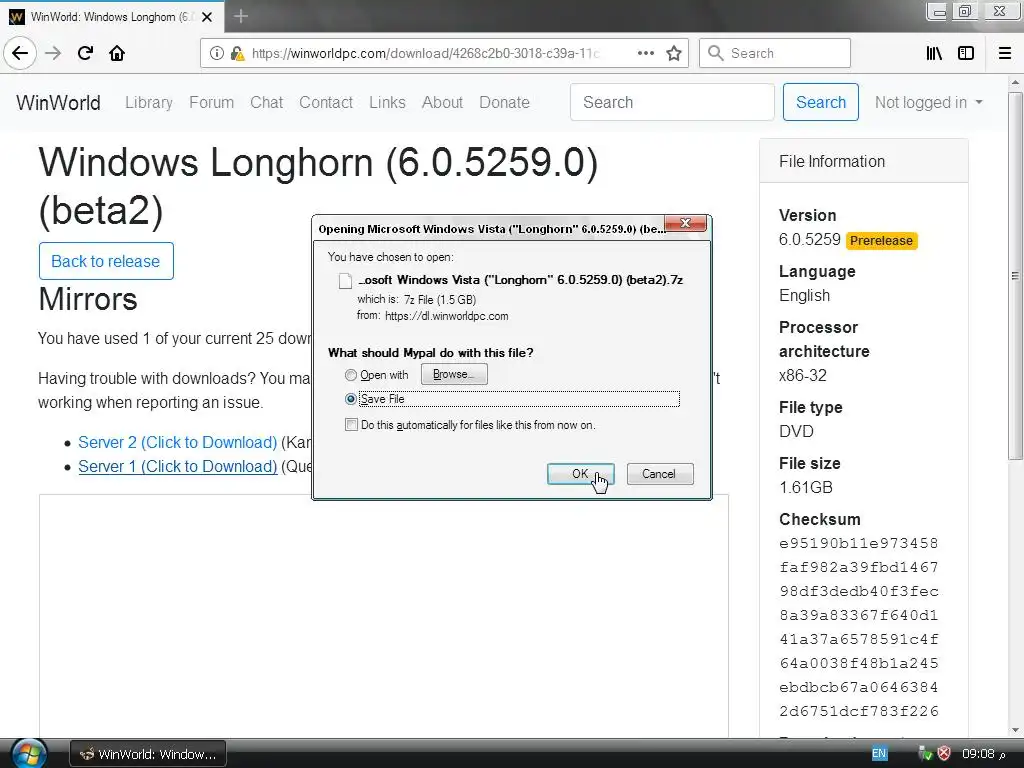Click the file icon in the download dialog
This screenshot has width=1024, height=768.
pos(345,281)
